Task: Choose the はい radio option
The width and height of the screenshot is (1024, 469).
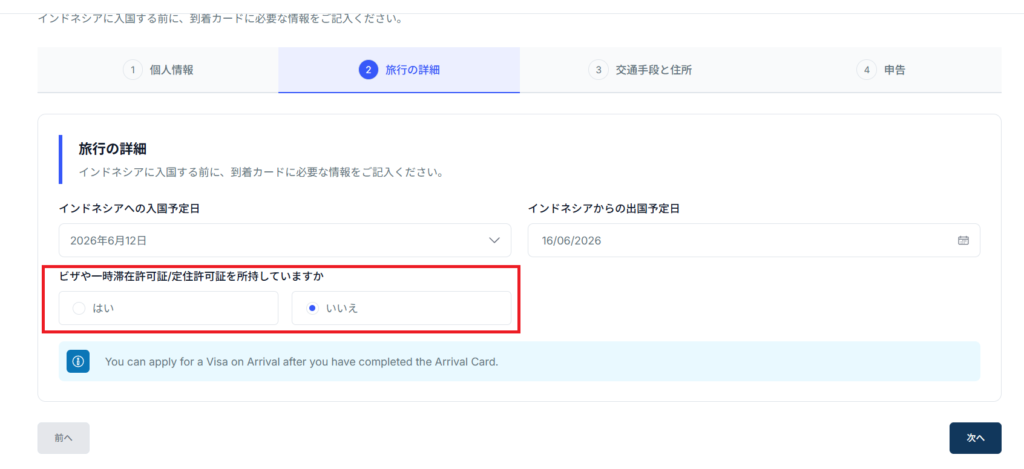Action: [168, 308]
